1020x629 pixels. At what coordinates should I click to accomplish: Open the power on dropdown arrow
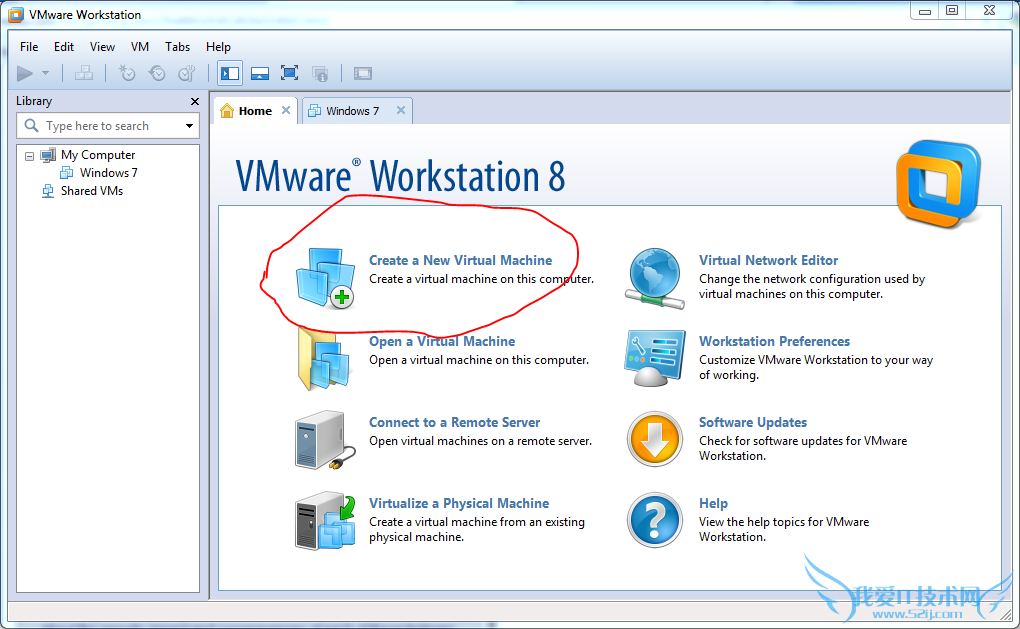[x=45, y=73]
